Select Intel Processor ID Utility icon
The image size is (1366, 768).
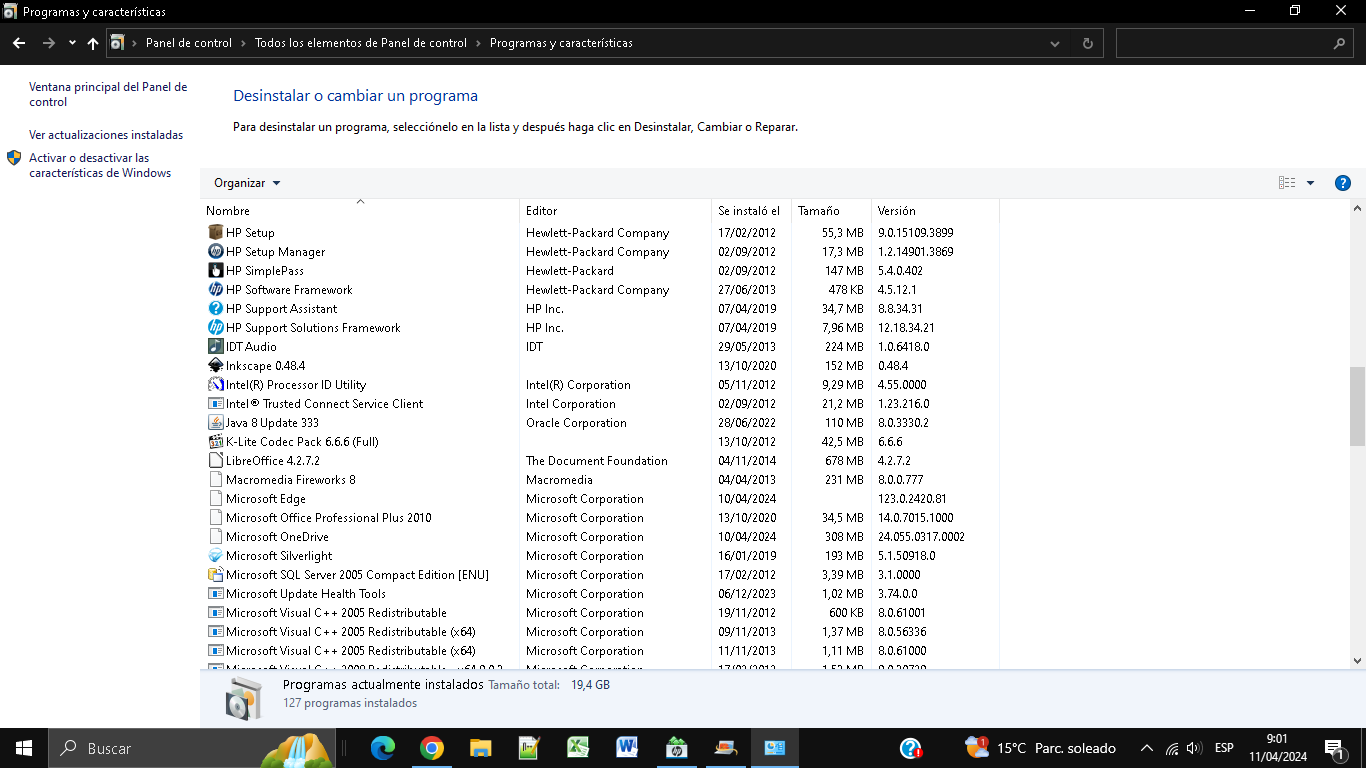[x=215, y=384]
